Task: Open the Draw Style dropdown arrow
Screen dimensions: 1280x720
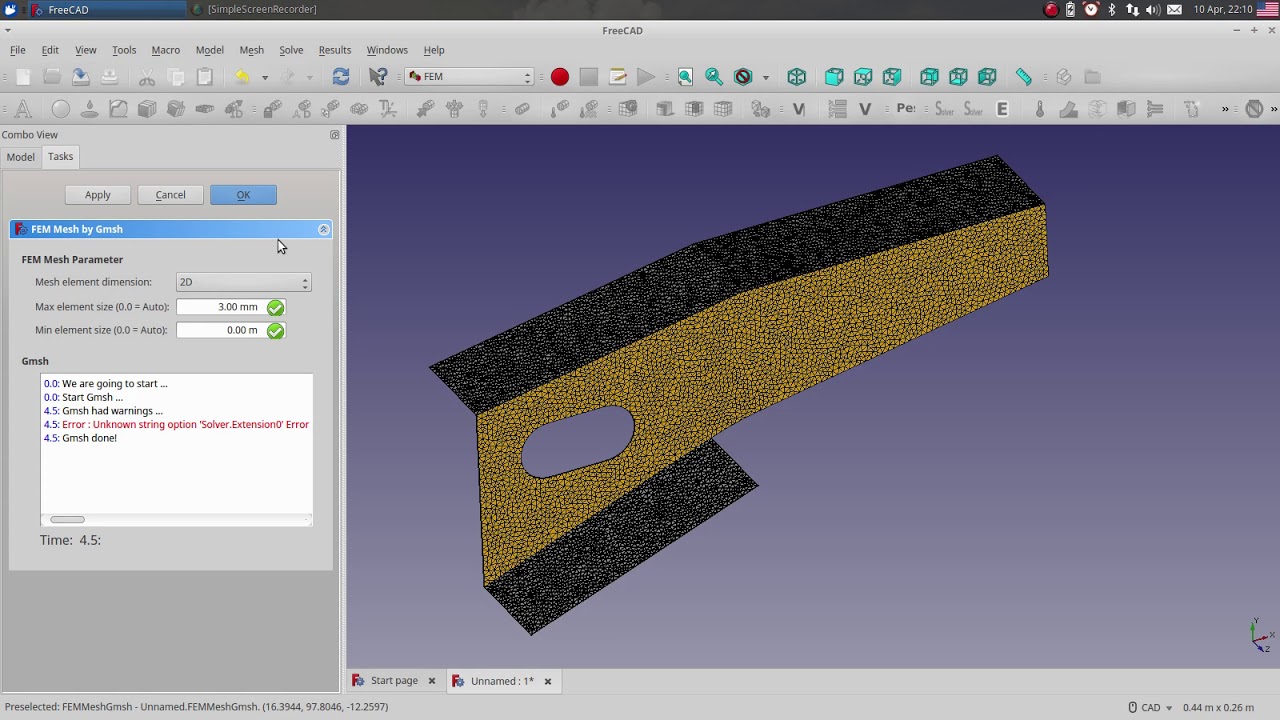Action: 766,77
